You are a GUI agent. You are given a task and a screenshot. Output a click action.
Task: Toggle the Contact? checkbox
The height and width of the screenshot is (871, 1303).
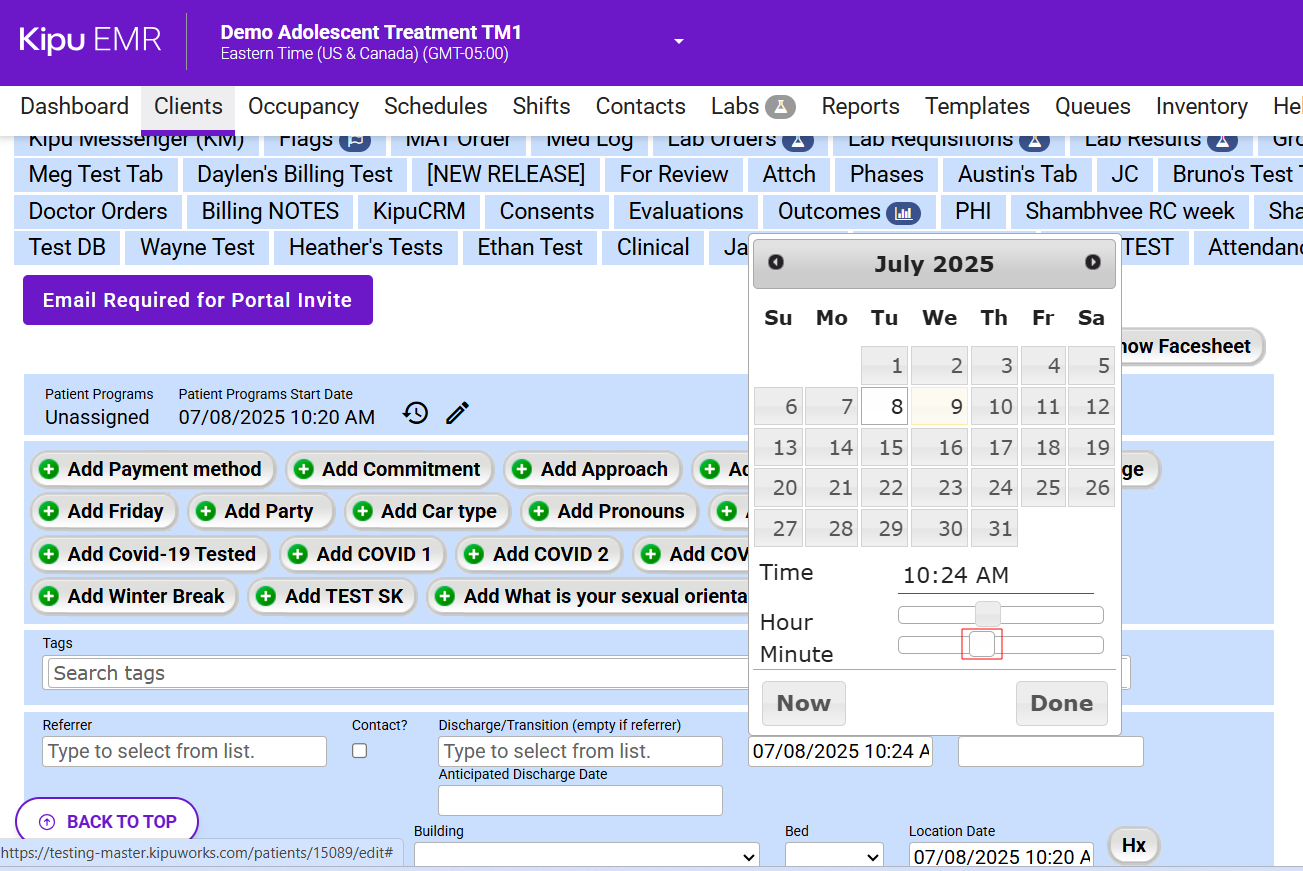pyautogui.click(x=360, y=751)
